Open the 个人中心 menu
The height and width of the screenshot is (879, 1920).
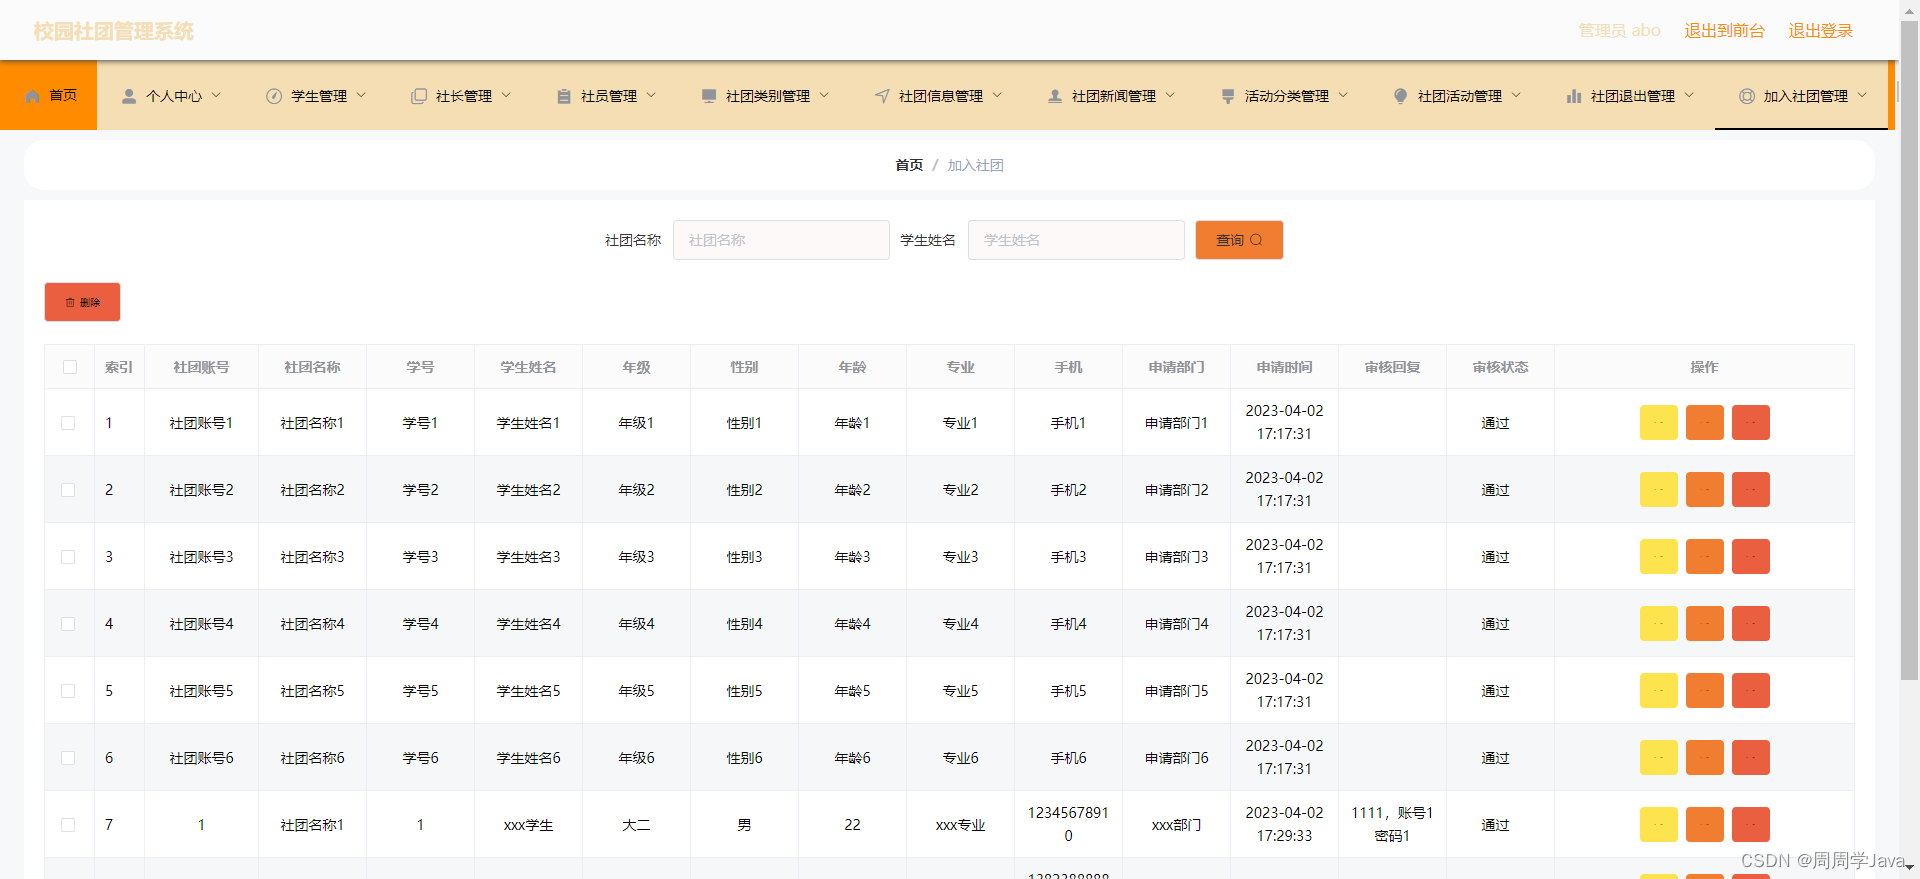coord(171,96)
